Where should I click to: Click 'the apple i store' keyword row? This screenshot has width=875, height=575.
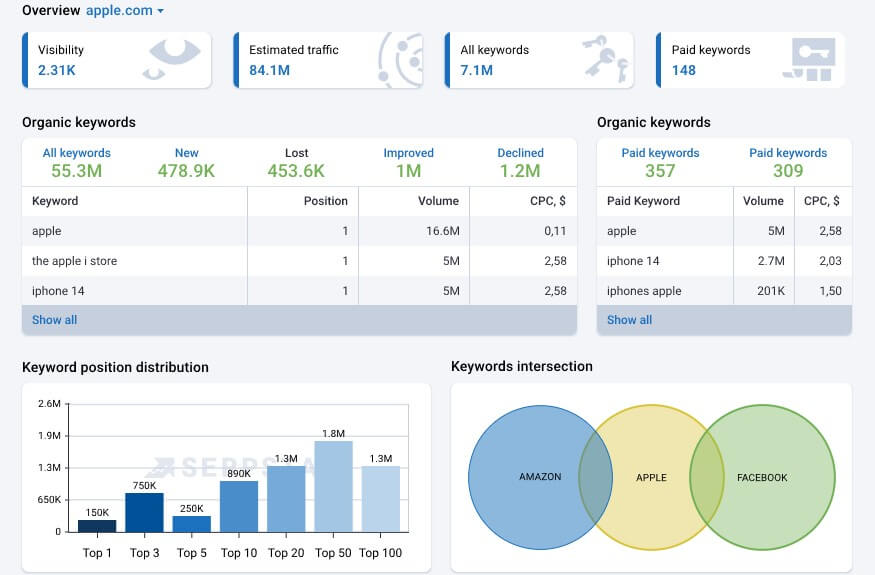point(299,261)
